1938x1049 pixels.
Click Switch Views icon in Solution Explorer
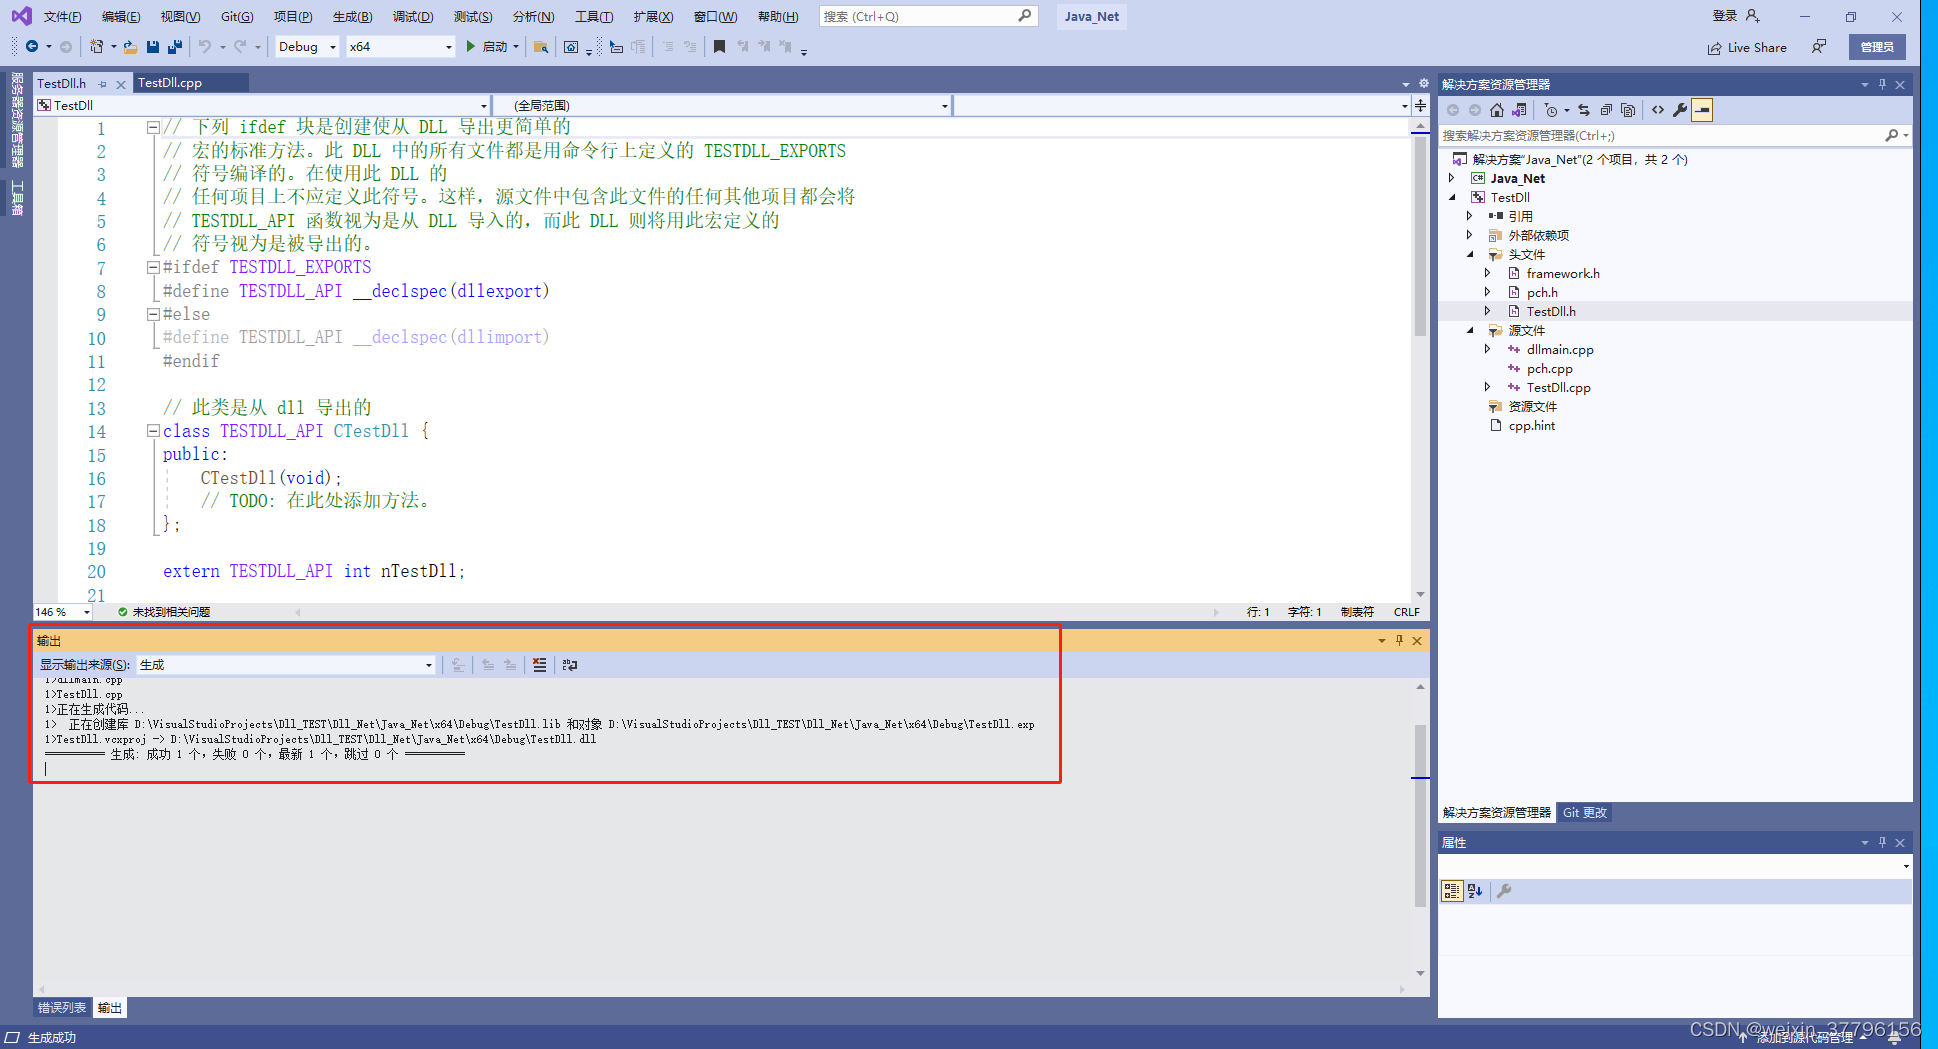pyautogui.click(x=1519, y=110)
